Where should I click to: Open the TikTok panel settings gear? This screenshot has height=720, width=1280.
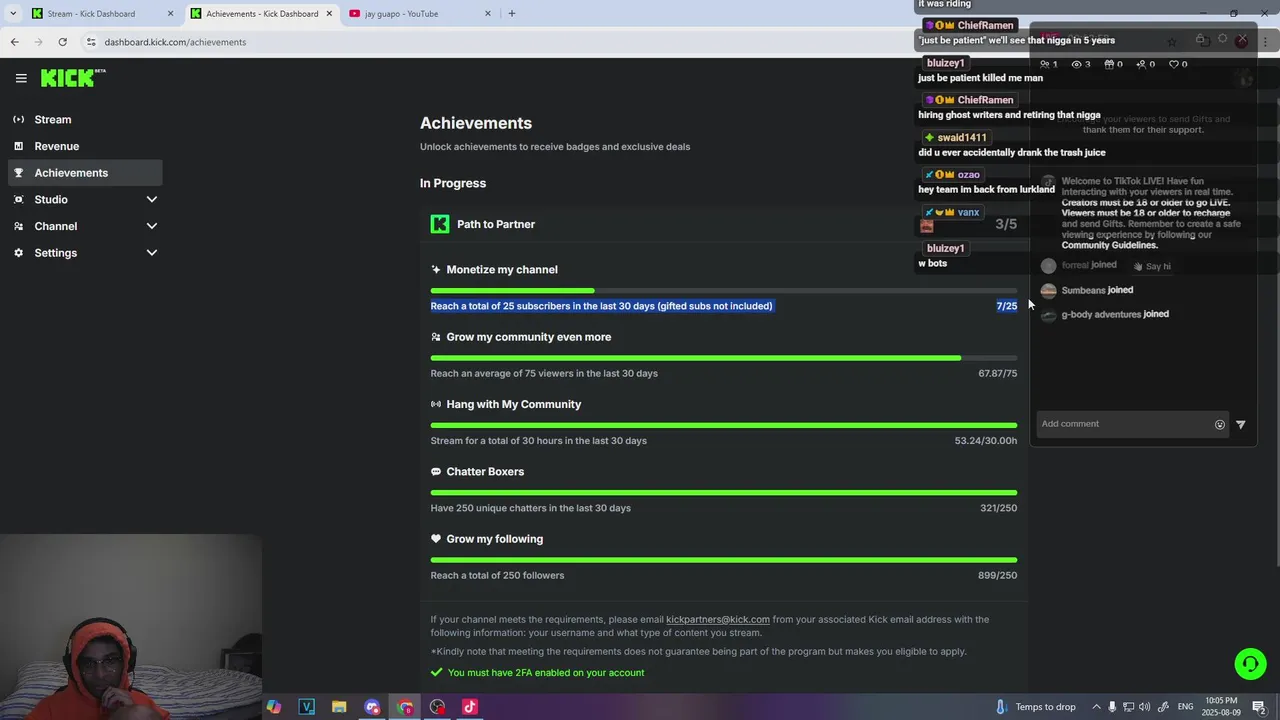click(x=1222, y=39)
